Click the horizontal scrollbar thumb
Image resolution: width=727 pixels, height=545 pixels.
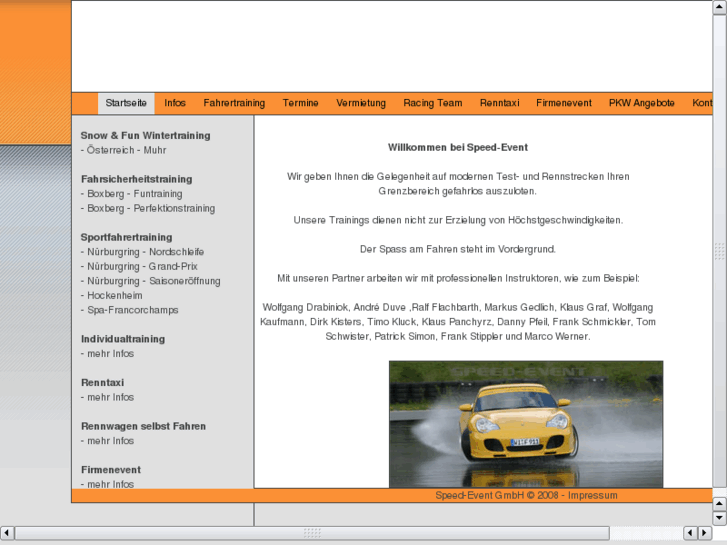(x=312, y=533)
